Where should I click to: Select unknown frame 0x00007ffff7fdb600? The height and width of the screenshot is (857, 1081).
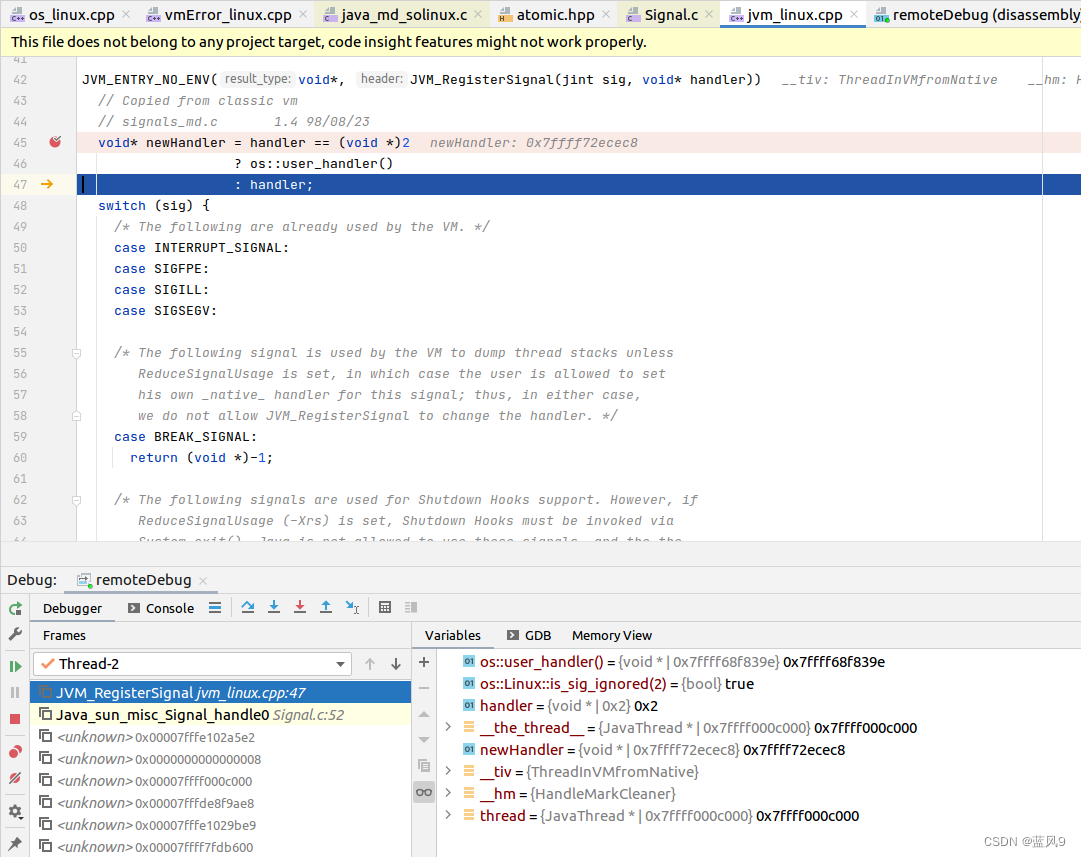coord(221,847)
